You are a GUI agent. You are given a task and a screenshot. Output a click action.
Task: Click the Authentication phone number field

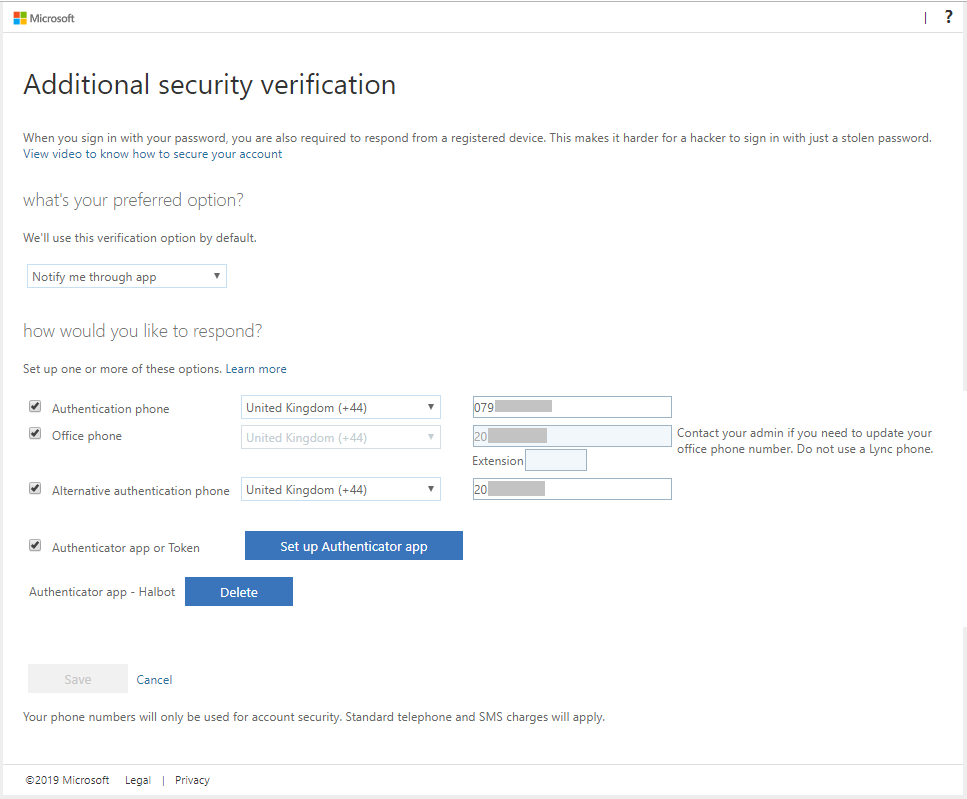coord(571,406)
